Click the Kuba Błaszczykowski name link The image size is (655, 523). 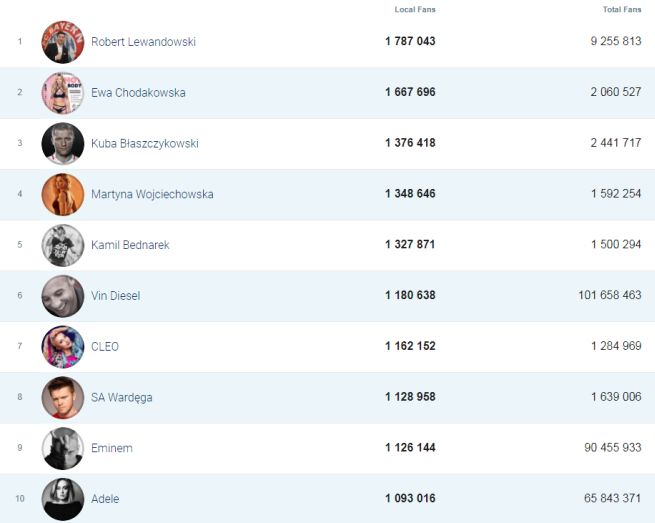click(144, 144)
